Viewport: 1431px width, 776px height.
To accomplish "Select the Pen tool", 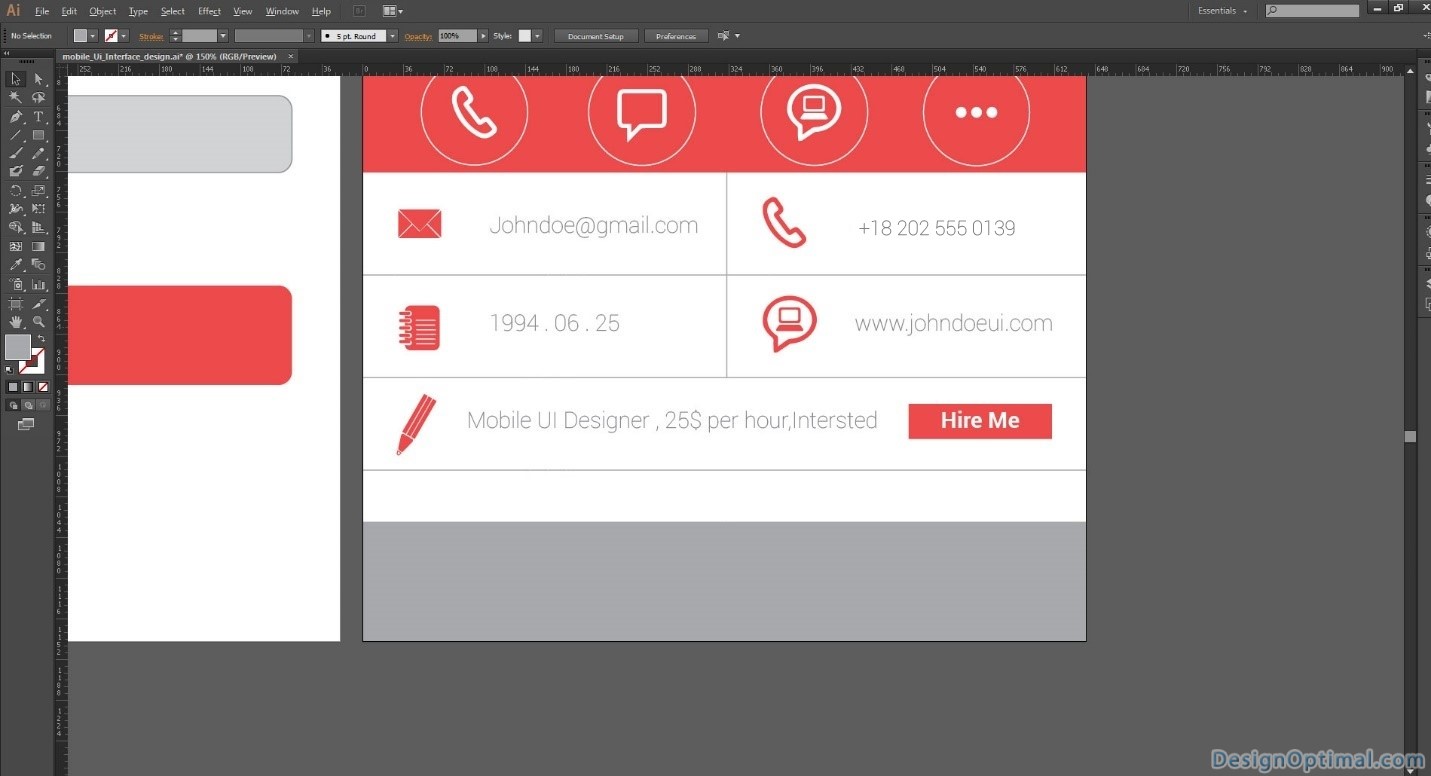I will point(16,116).
